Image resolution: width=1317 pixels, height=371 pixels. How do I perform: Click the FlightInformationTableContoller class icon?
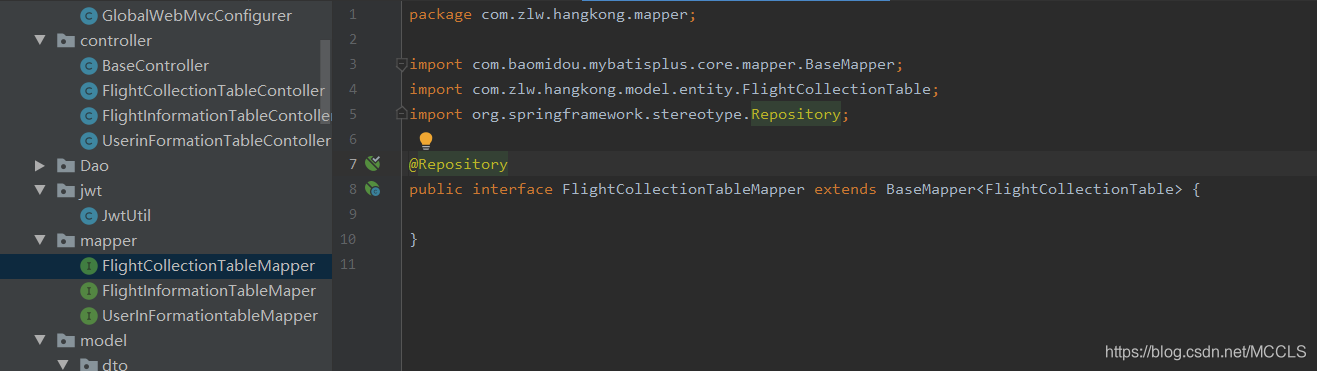(88, 116)
